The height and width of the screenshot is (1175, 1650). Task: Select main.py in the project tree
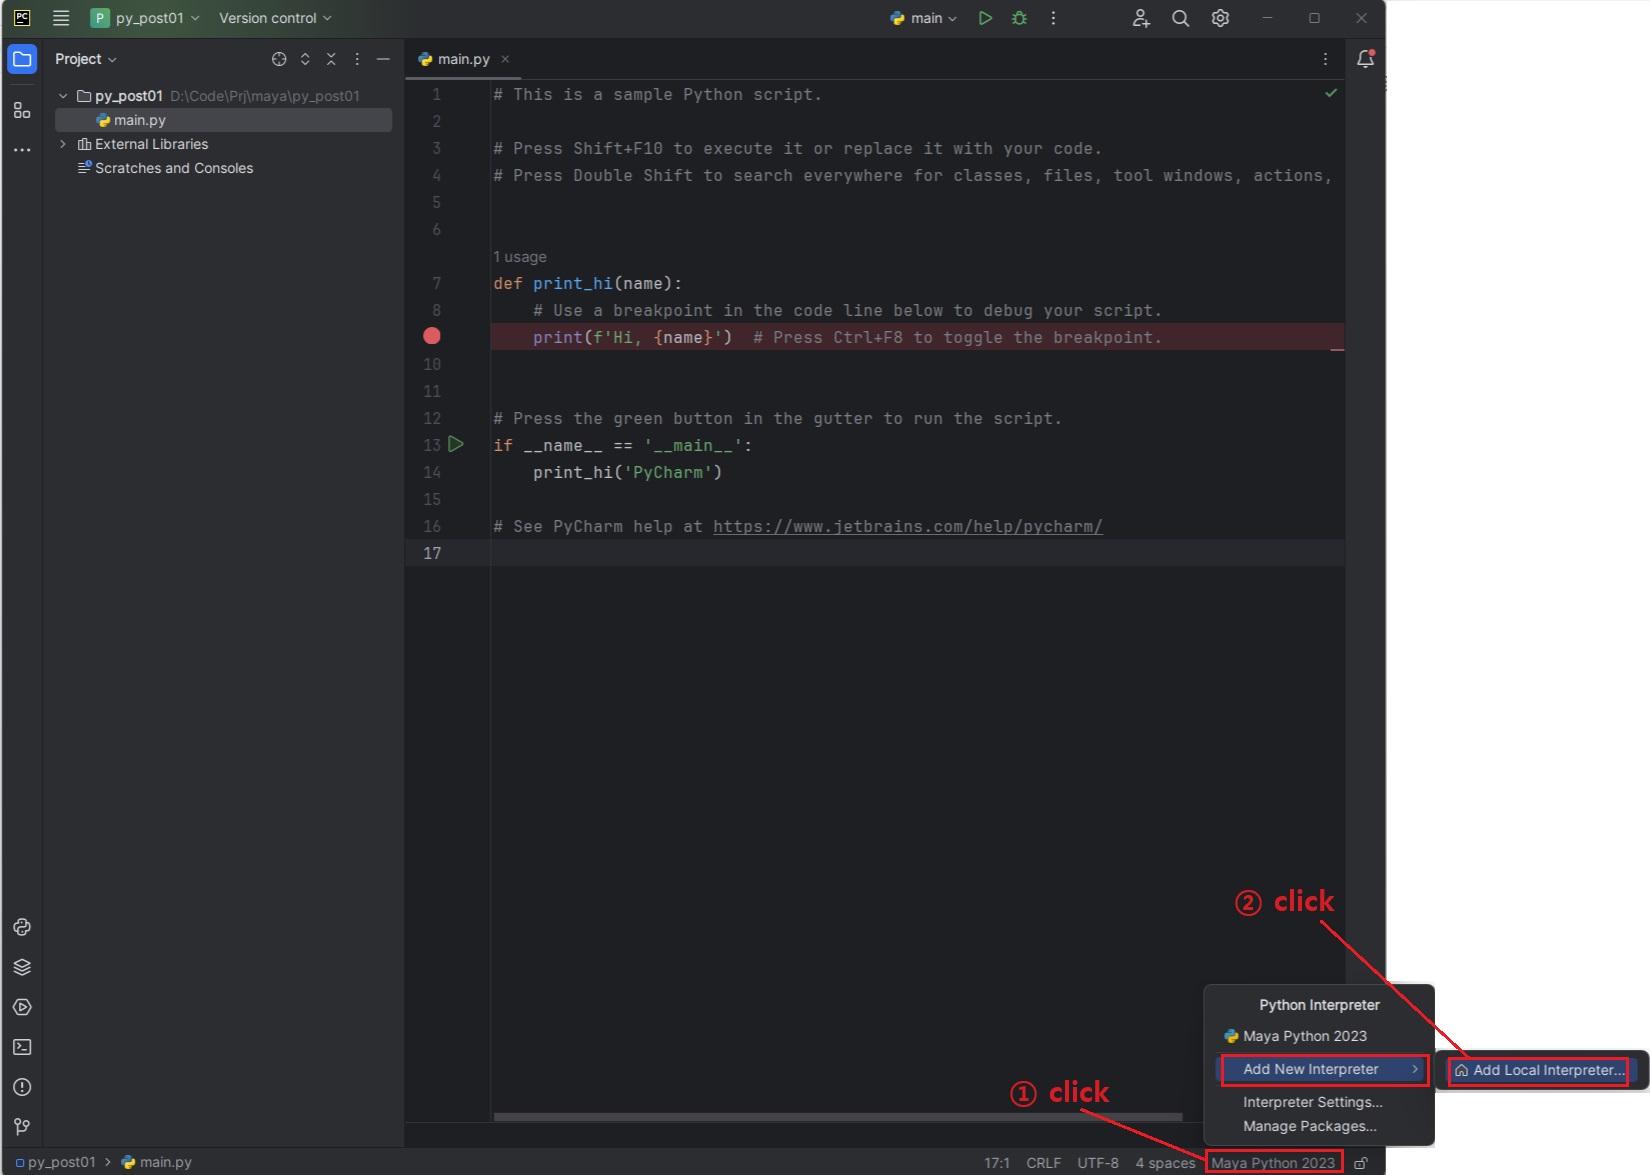click(223, 120)
